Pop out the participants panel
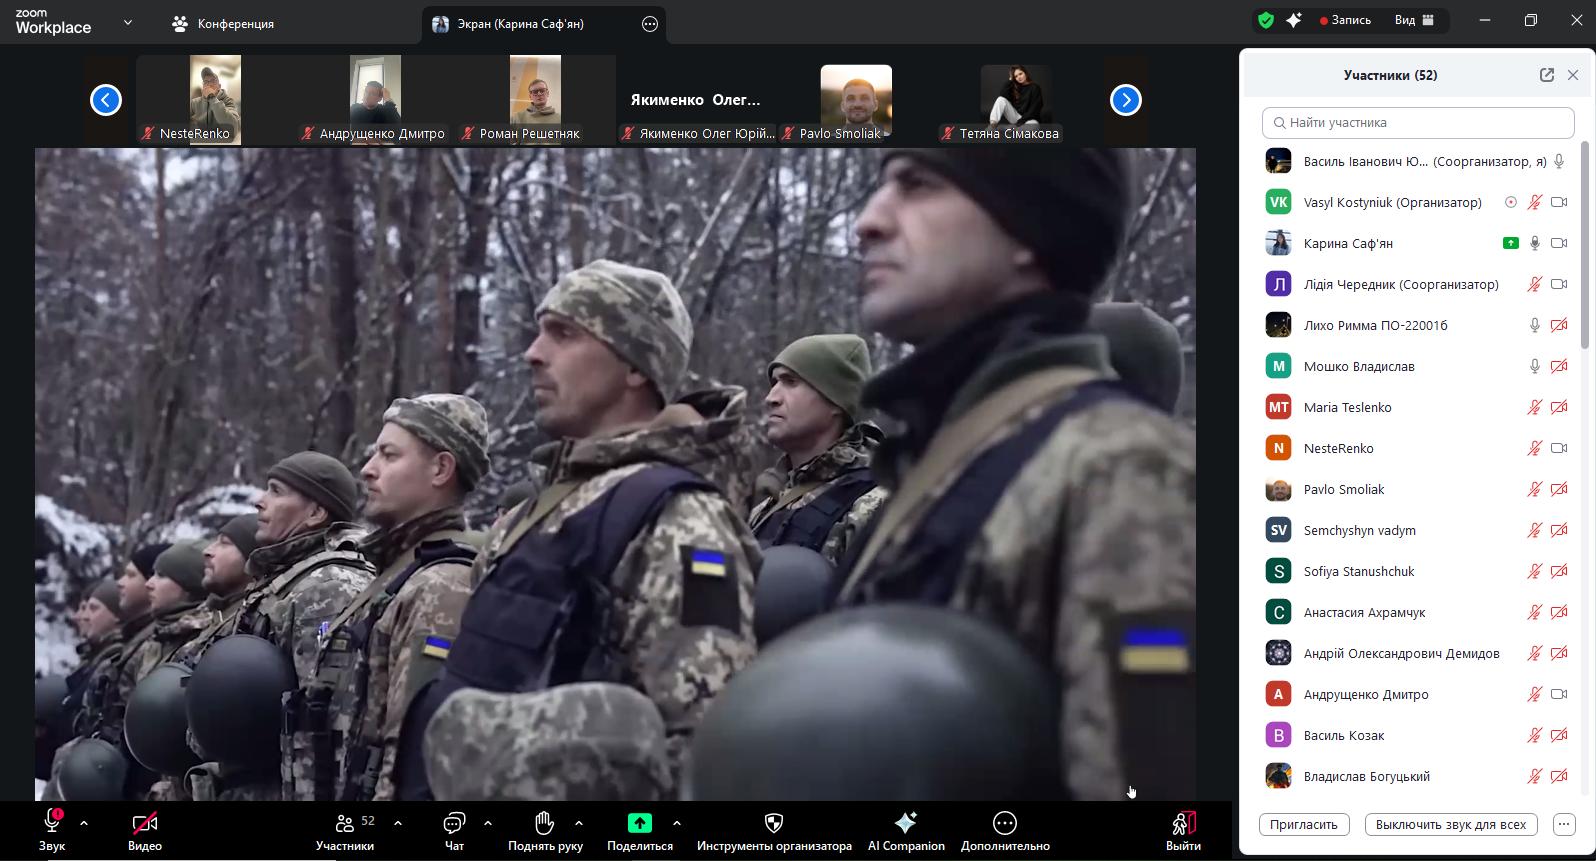 point(1547,75)
